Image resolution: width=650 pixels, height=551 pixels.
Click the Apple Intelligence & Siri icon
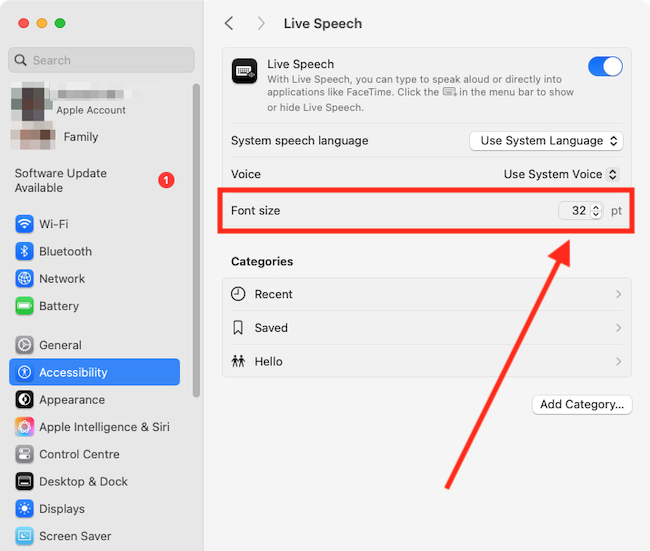(25, 427)
